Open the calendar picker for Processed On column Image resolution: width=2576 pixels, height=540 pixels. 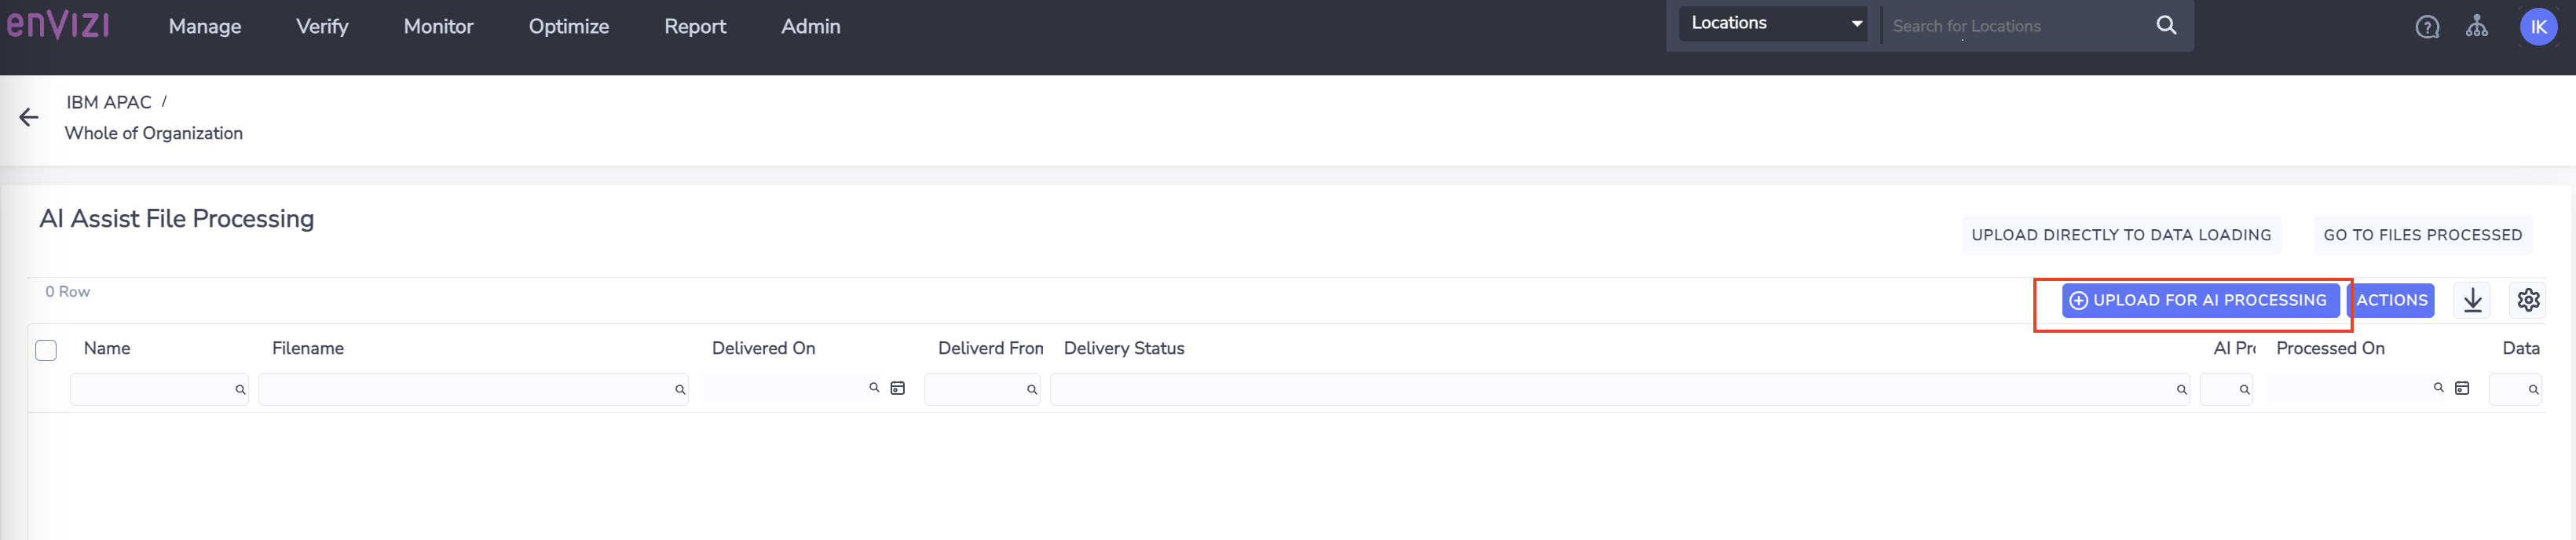[x=2461, y=387]
